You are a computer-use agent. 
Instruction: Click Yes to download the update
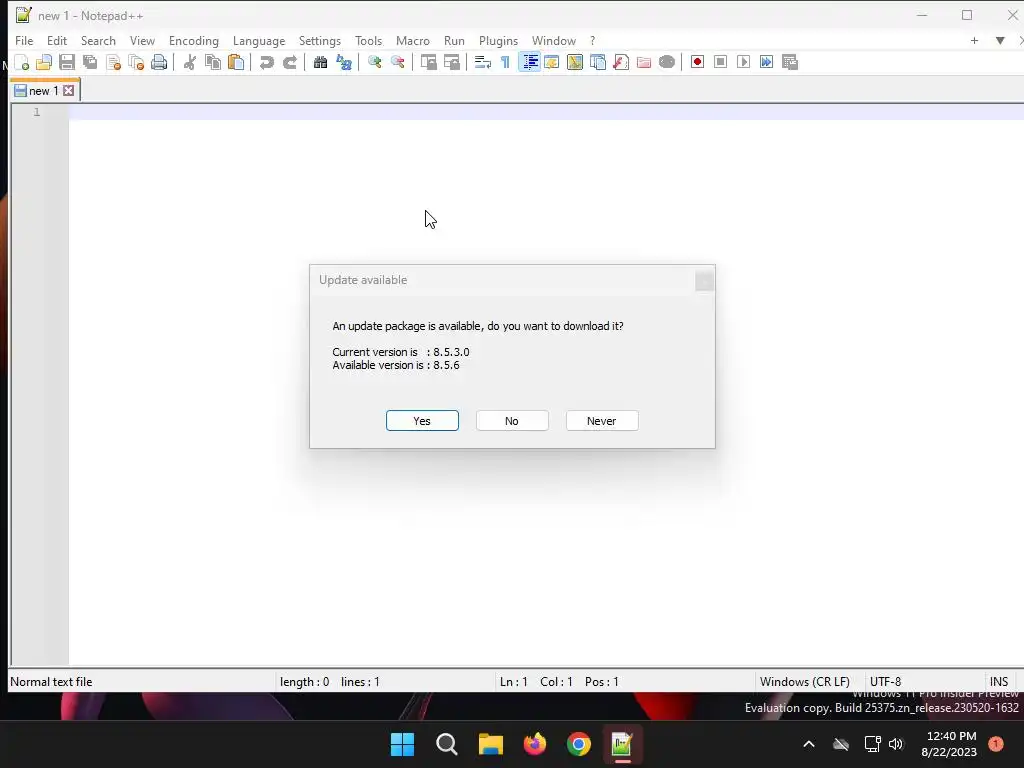point(422,421)
